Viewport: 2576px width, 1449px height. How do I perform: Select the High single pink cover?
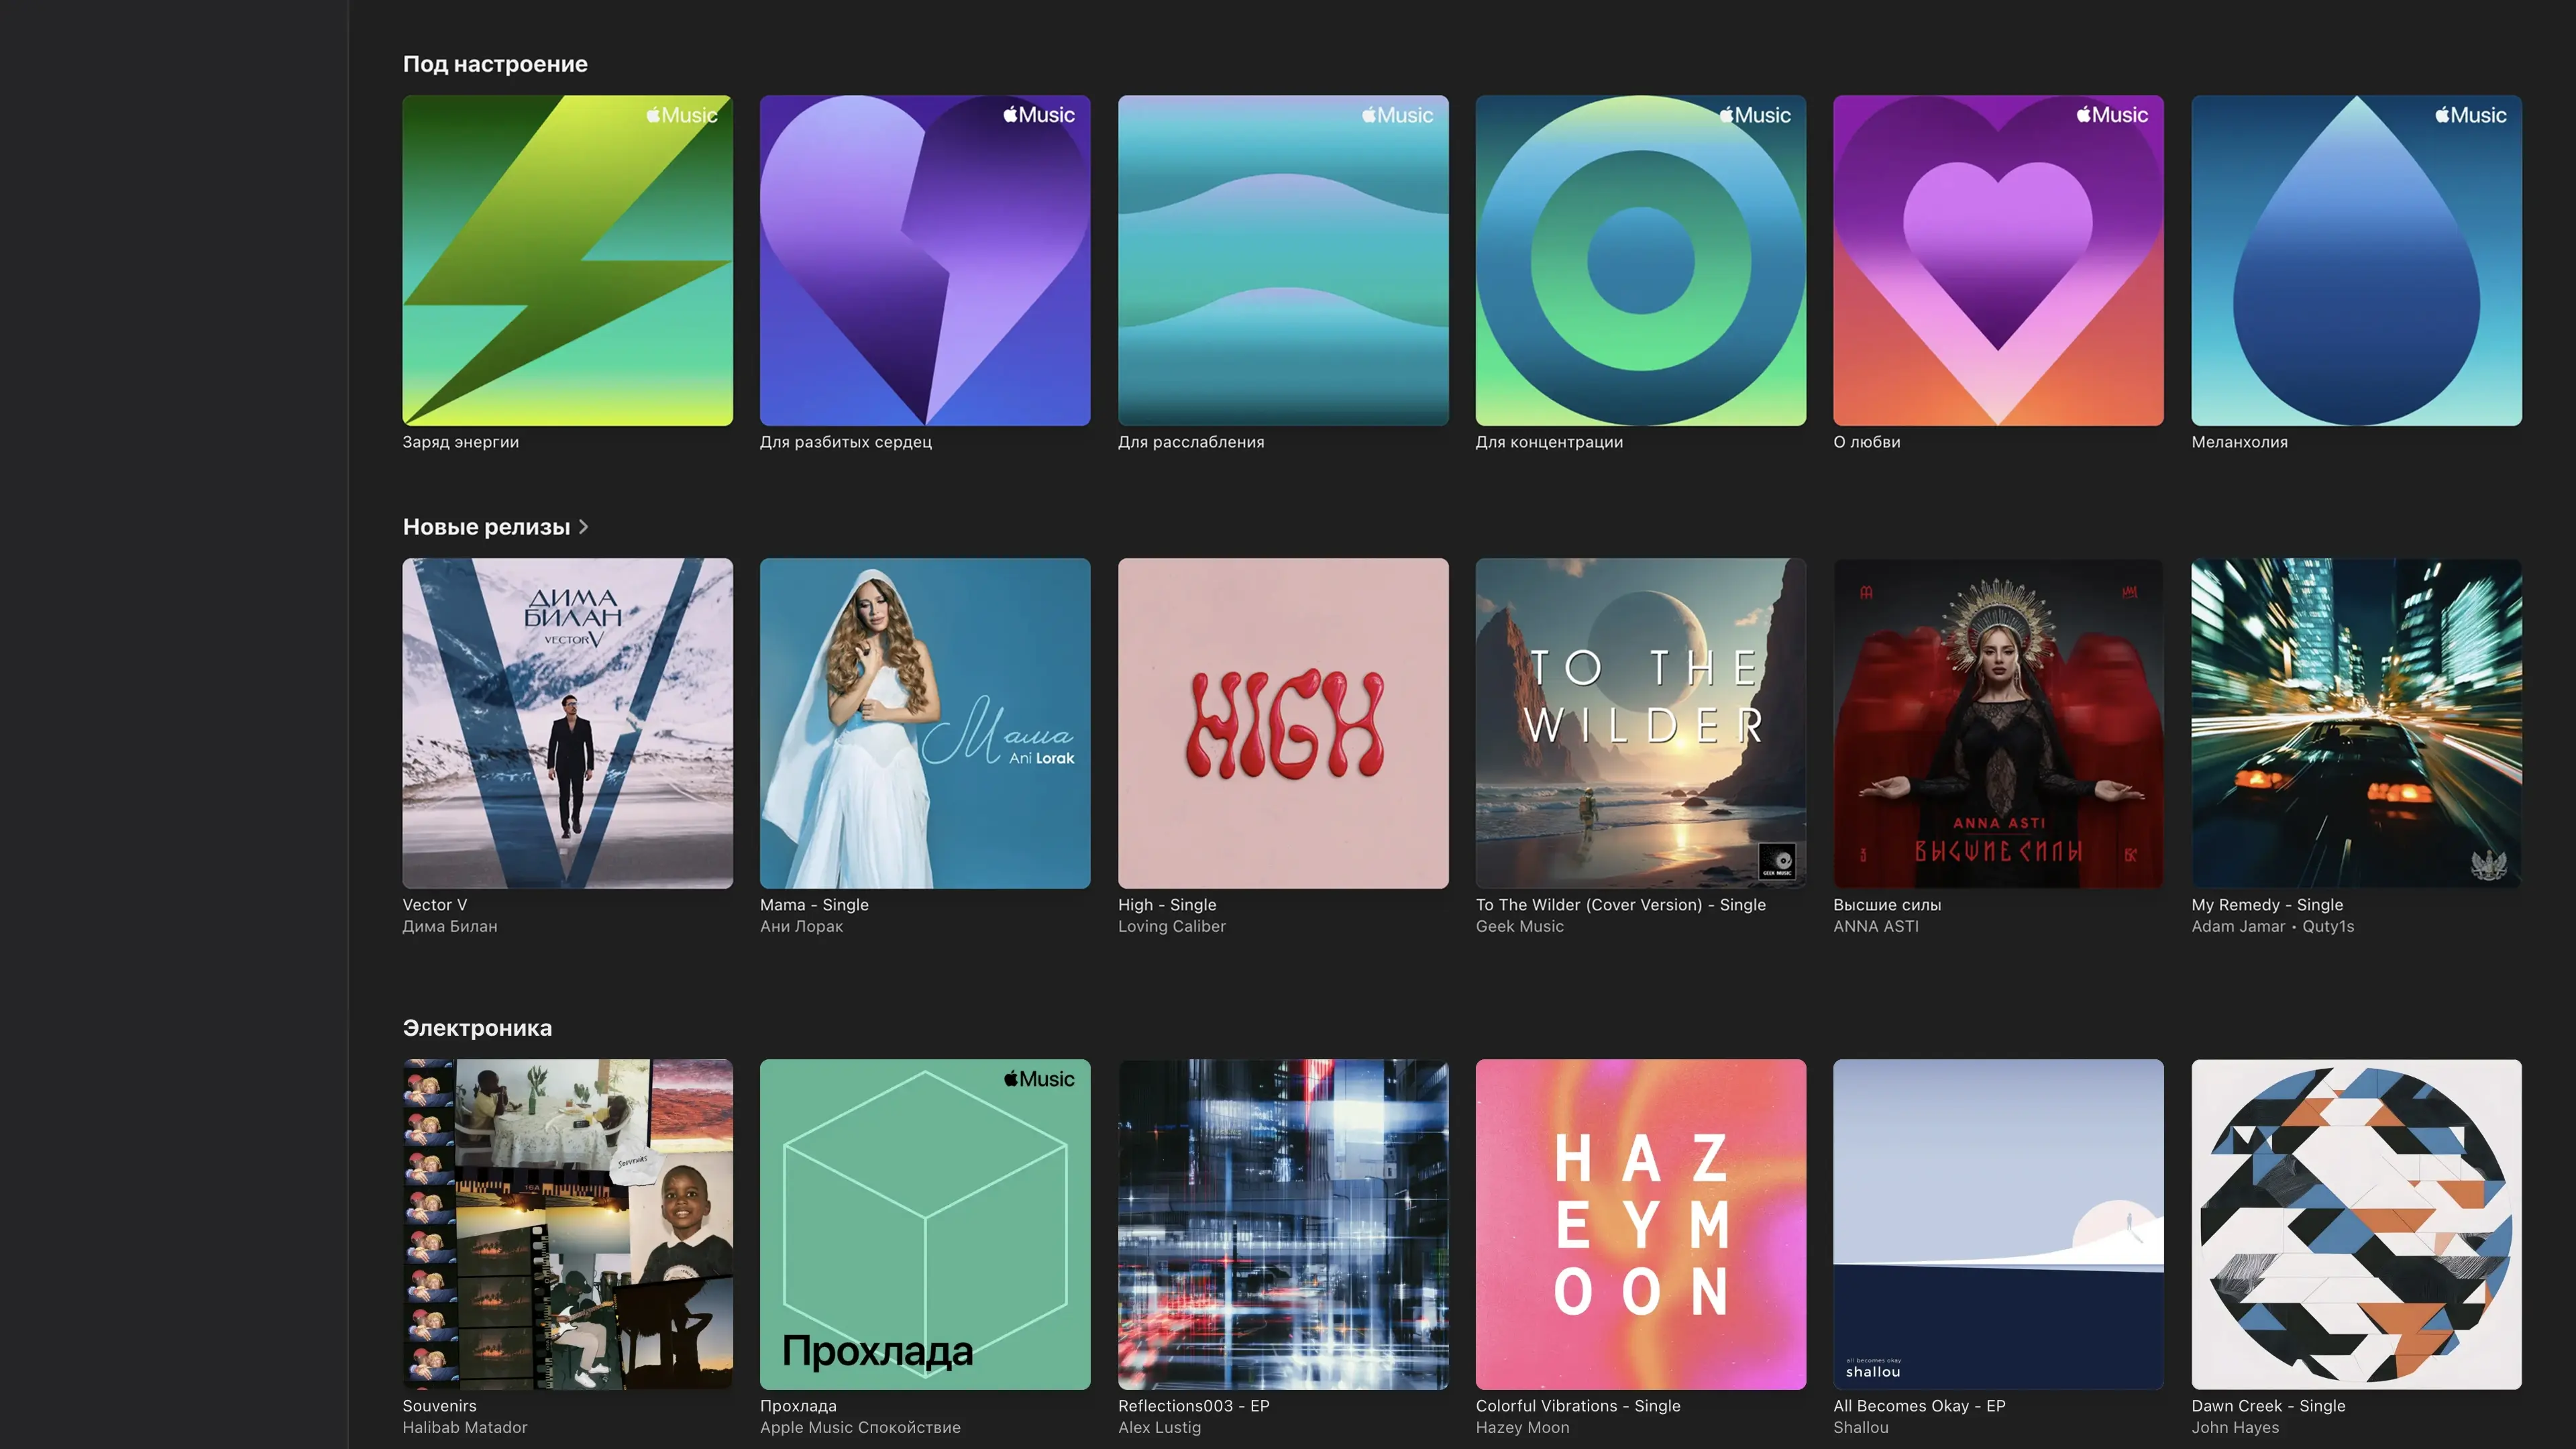click(x=1282, y=722)
